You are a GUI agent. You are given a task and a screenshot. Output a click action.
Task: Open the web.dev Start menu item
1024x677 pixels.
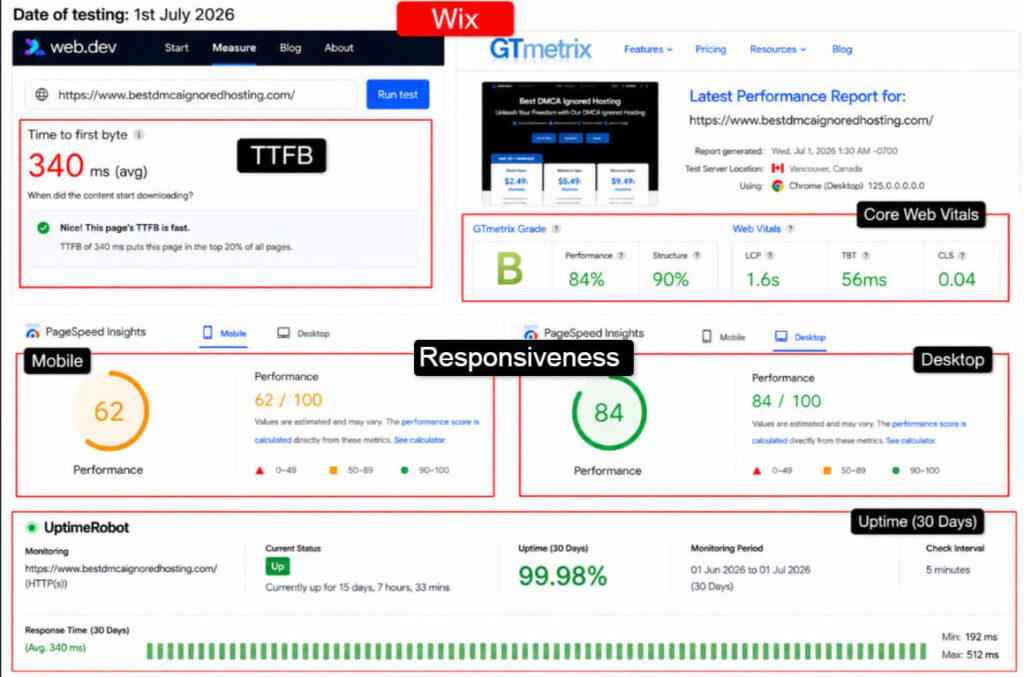pyautogui.click(x=176, y=48)
